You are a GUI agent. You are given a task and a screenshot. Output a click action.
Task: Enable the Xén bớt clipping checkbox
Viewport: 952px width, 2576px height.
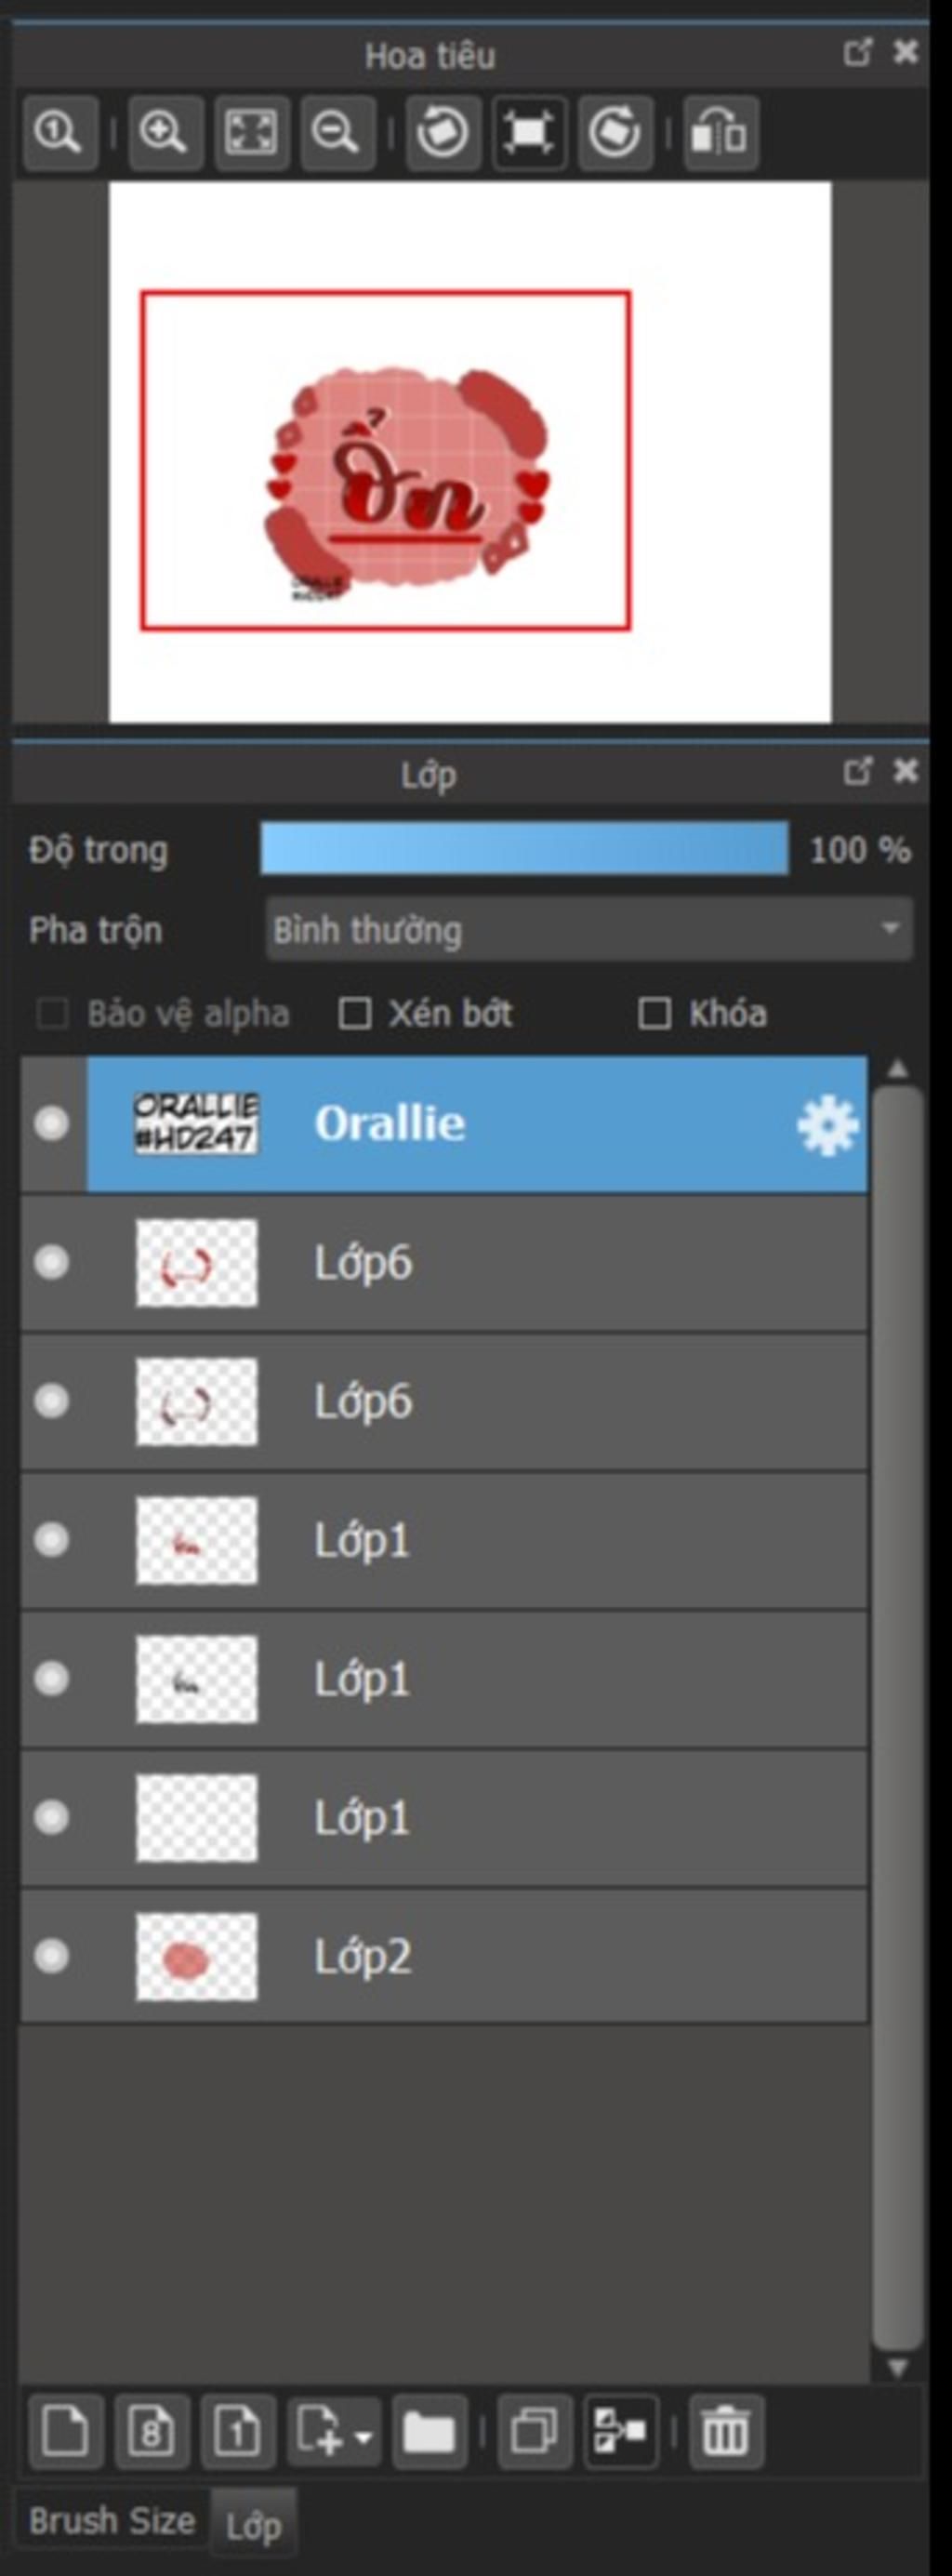point(354,1013)
